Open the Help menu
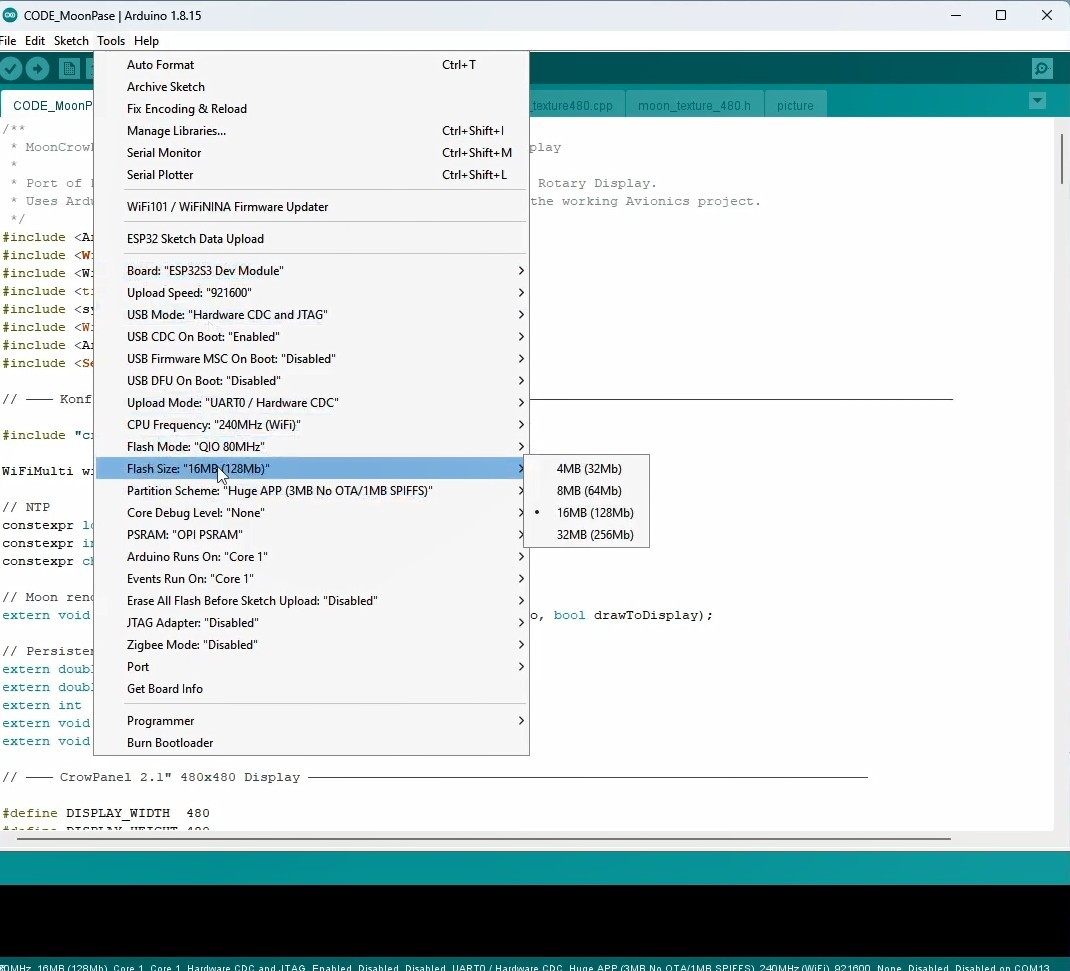1070x971 pixels. (146, 41)
